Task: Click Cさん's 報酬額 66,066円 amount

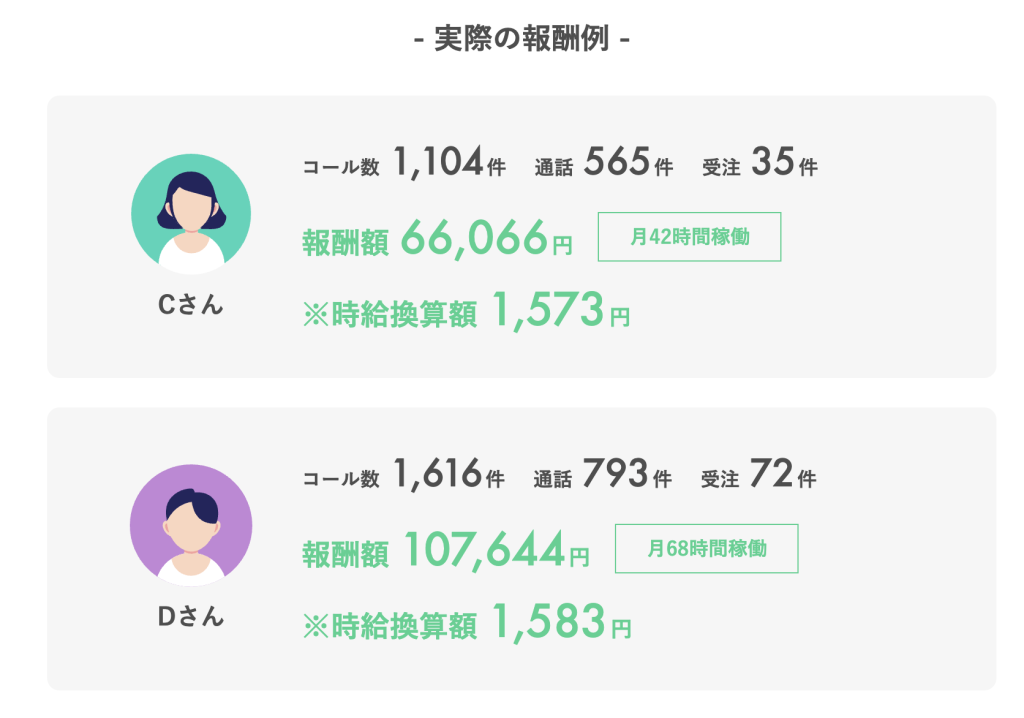Action: pyautogui.click(x=487, y=239)
